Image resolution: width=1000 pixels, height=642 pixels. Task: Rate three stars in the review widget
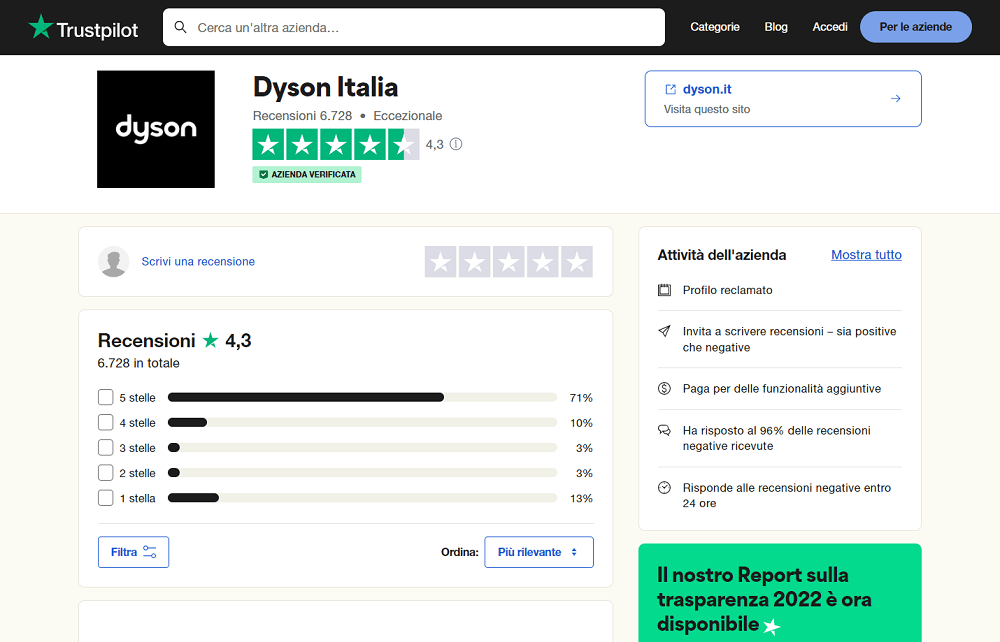coord(509,261)
